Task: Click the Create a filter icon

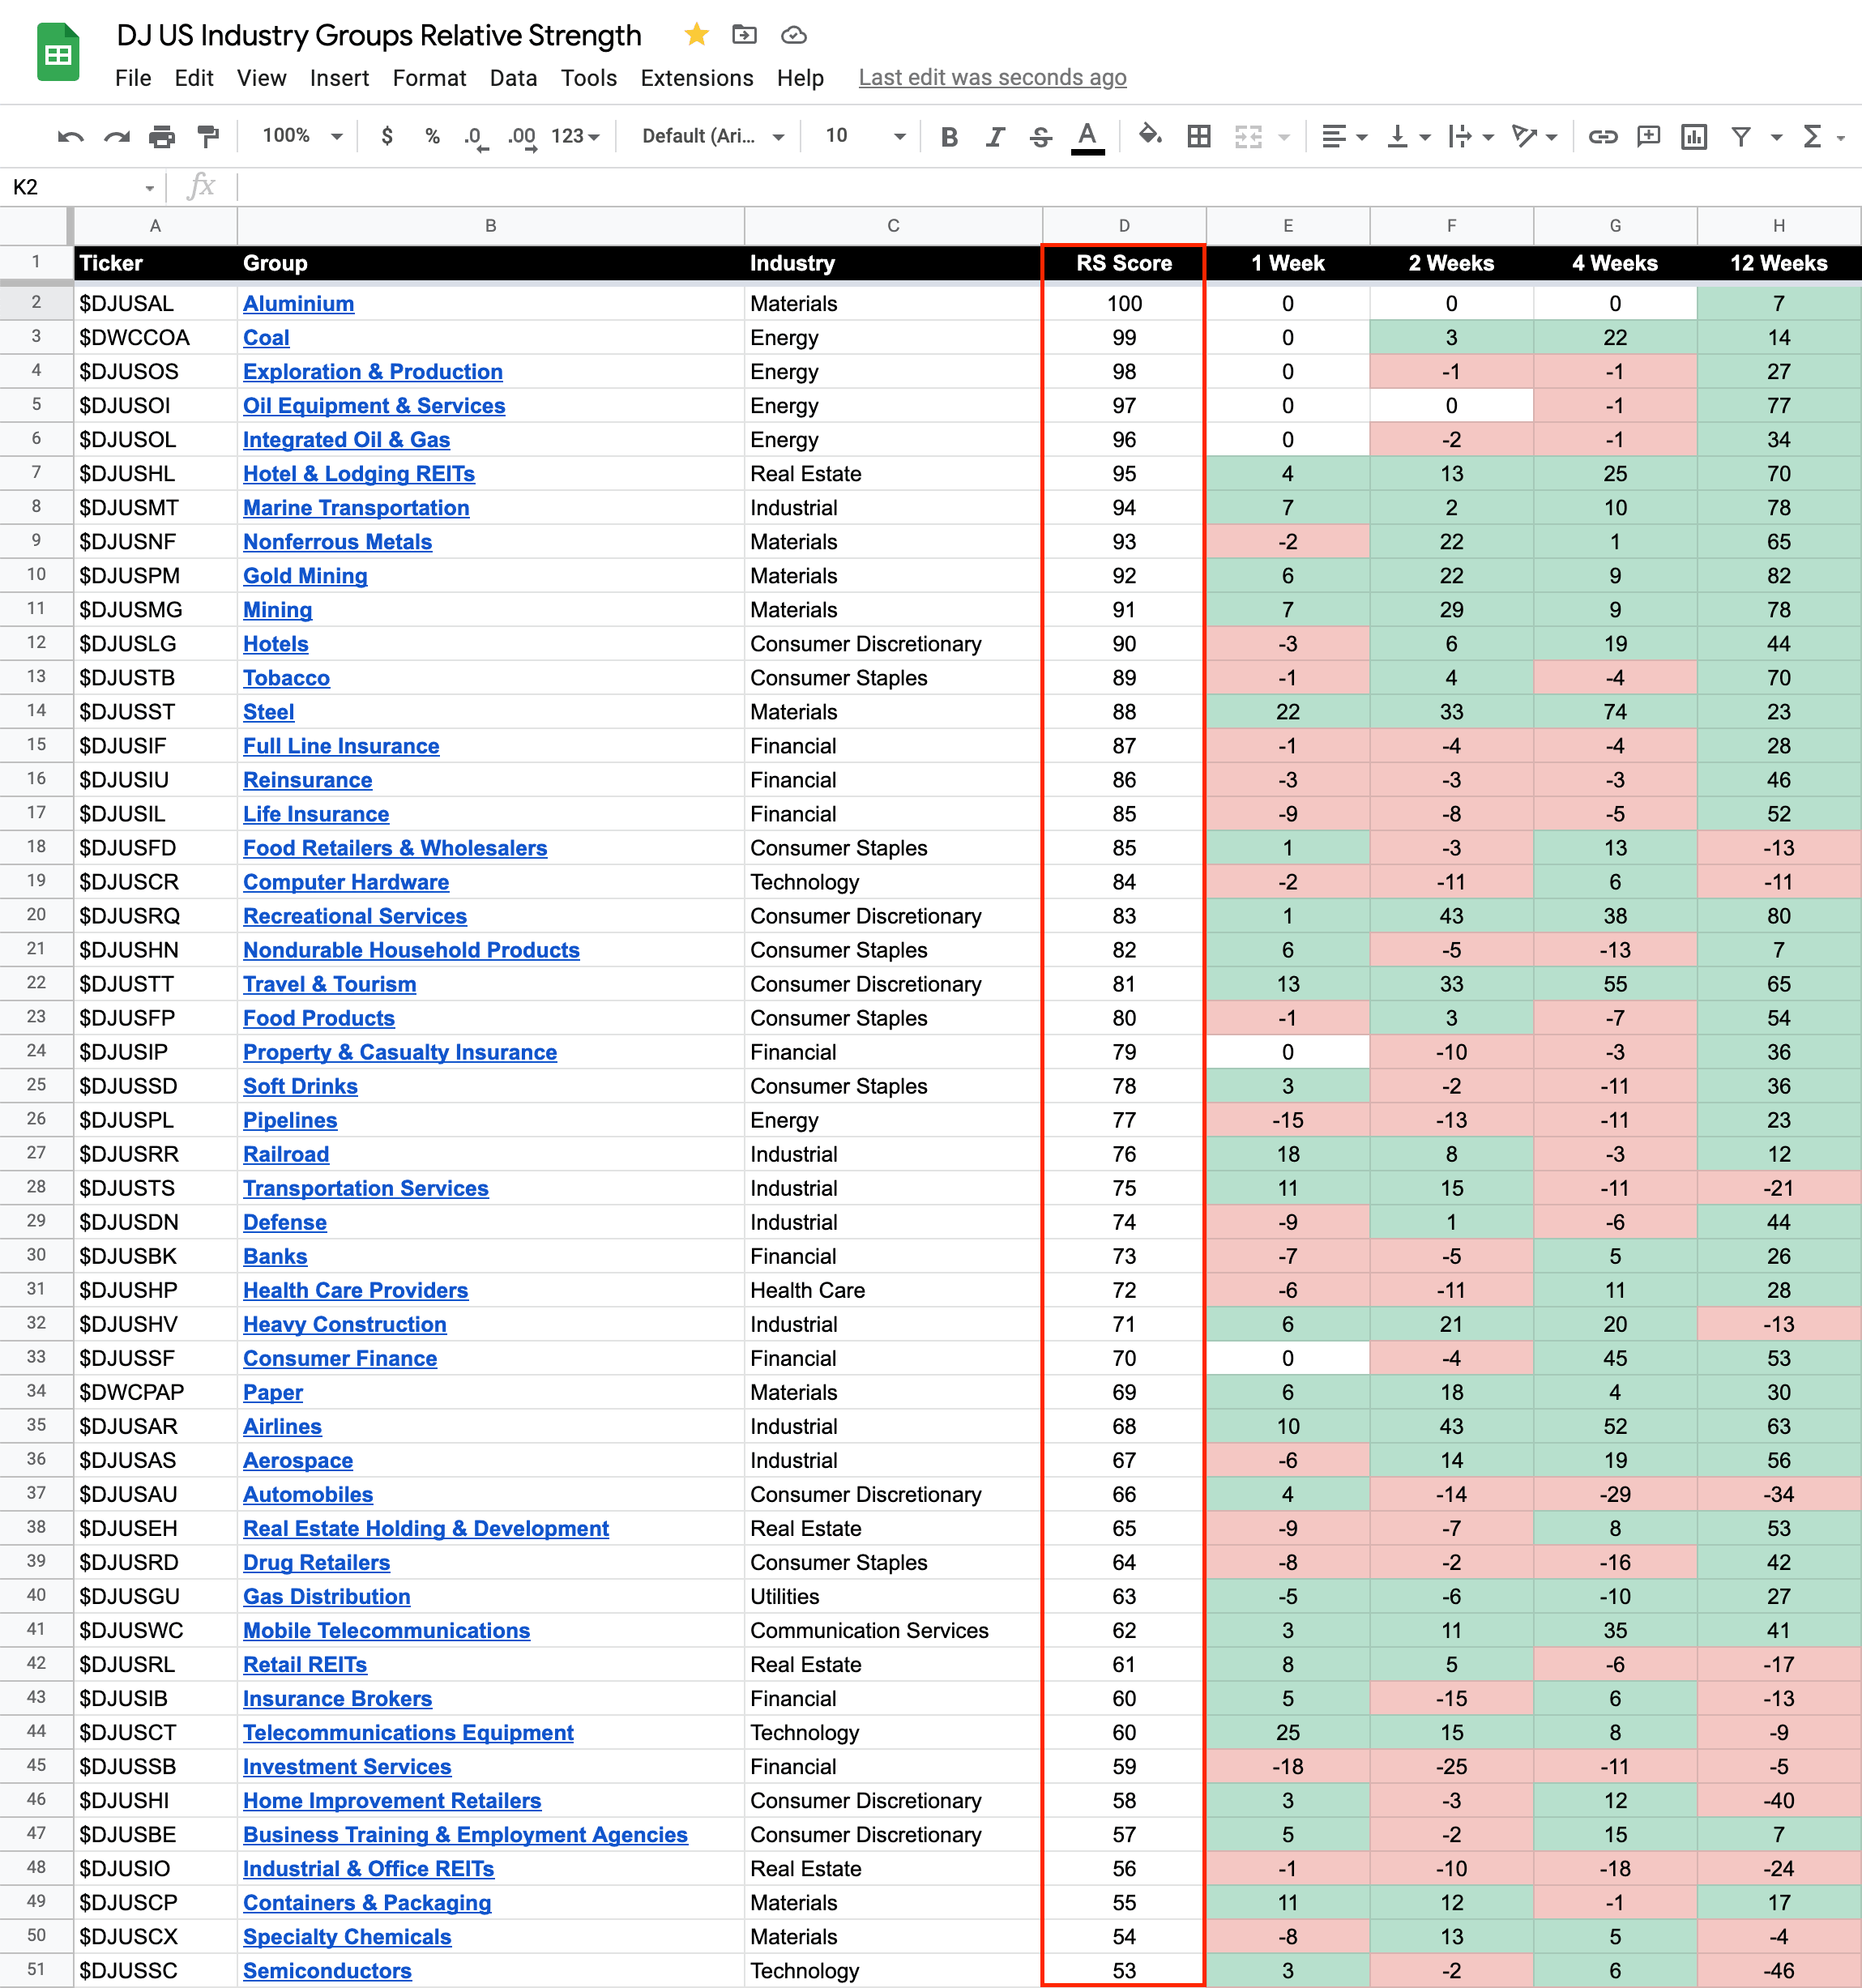Action: pos(1741,136)
